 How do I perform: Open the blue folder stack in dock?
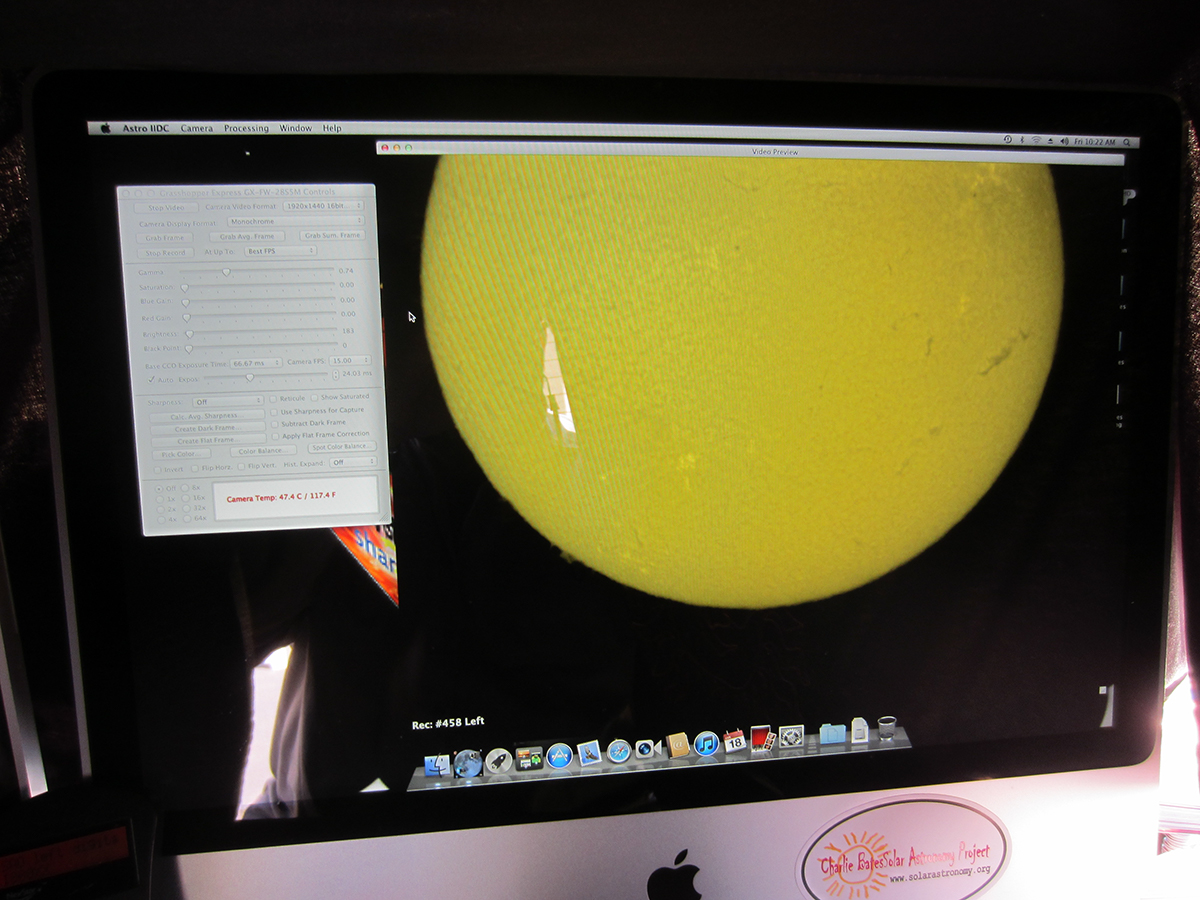[x=832, y=732]
